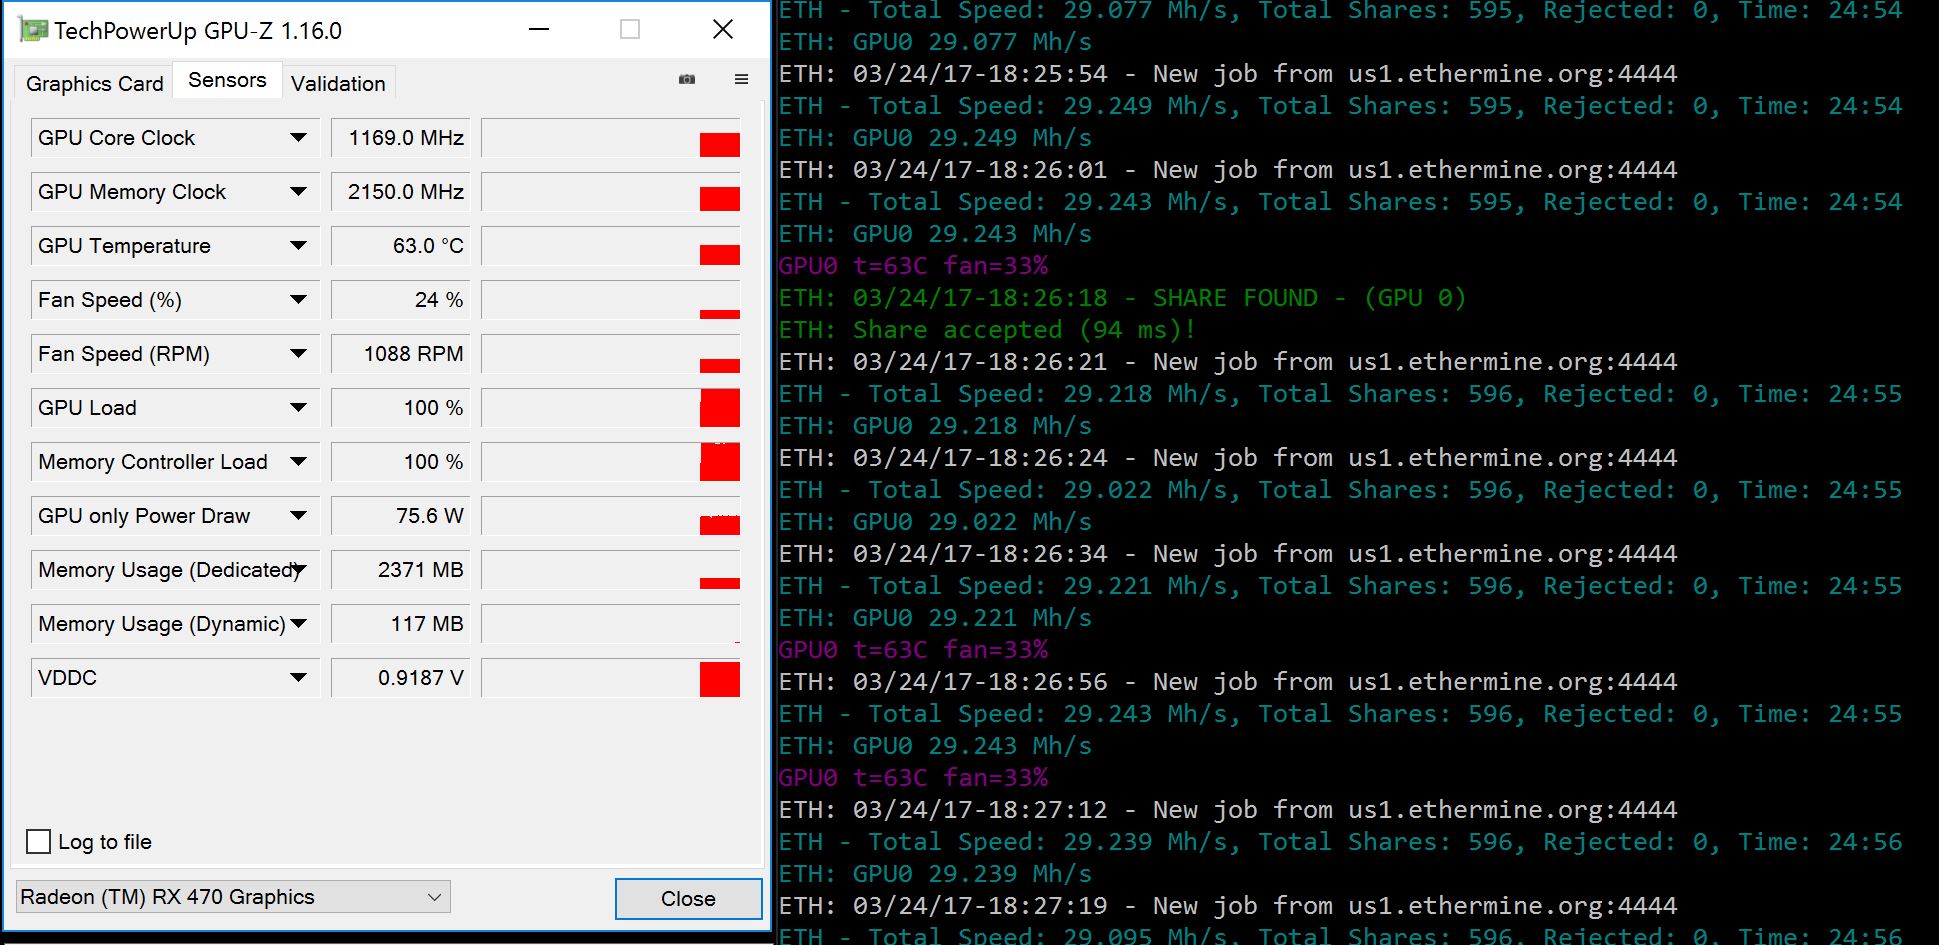This screenshot has height=945, width=1939.
Task: Expand the GPU Core Clock sensor dropdown
Action: 298,138
